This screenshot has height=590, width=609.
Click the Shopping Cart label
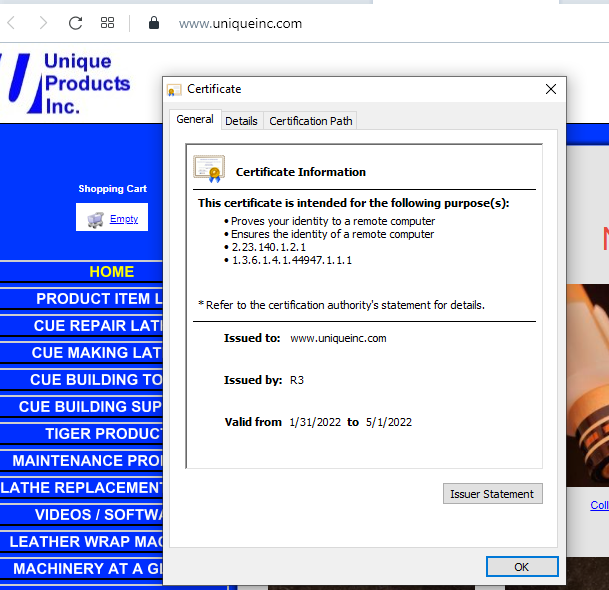click(113, 189)
